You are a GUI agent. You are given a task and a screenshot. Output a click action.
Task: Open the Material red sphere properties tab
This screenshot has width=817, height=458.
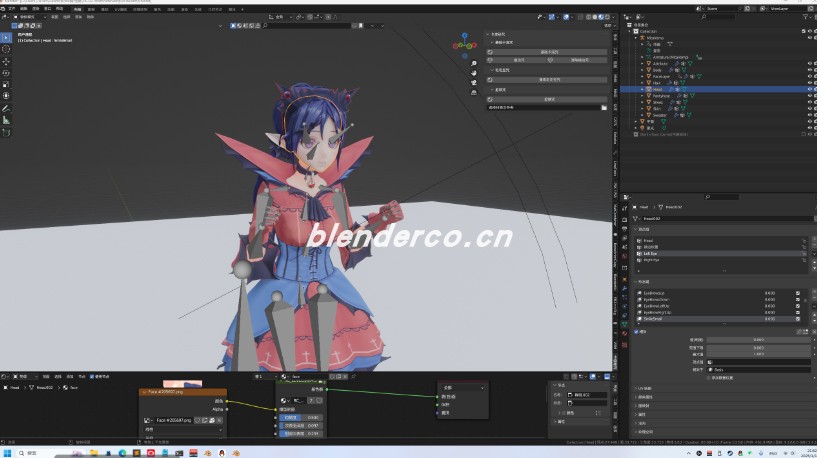pos(624,333)
